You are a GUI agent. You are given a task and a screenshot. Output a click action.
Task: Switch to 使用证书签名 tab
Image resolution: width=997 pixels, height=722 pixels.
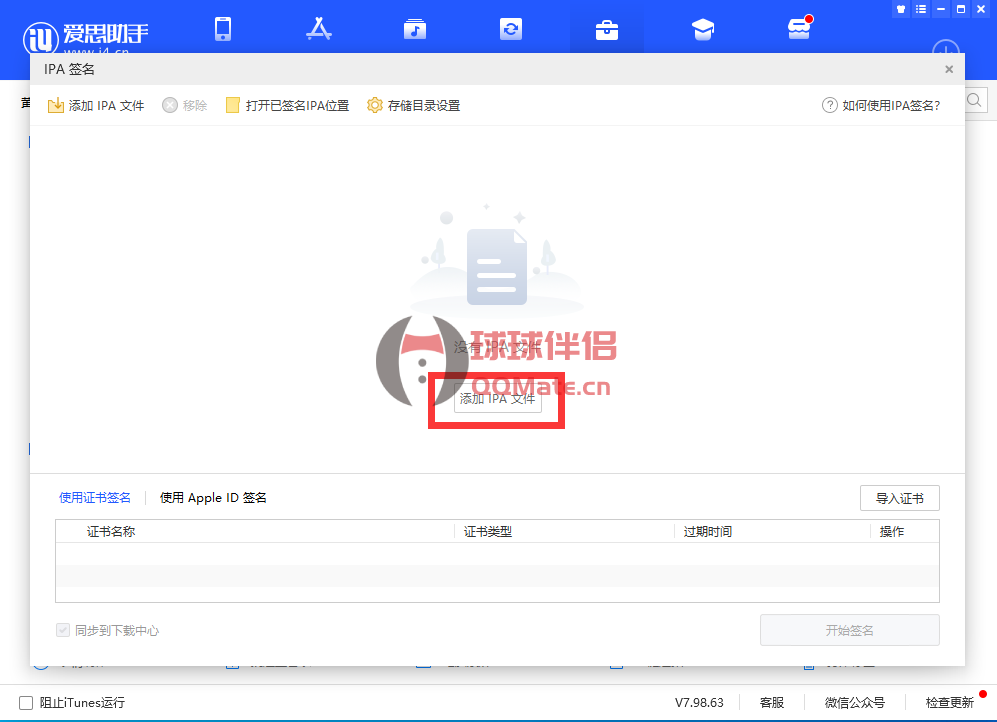point(94,497)
